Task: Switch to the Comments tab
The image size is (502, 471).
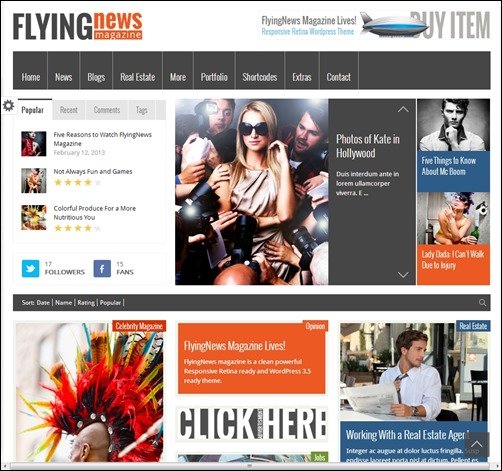Action: pos(107,110)
